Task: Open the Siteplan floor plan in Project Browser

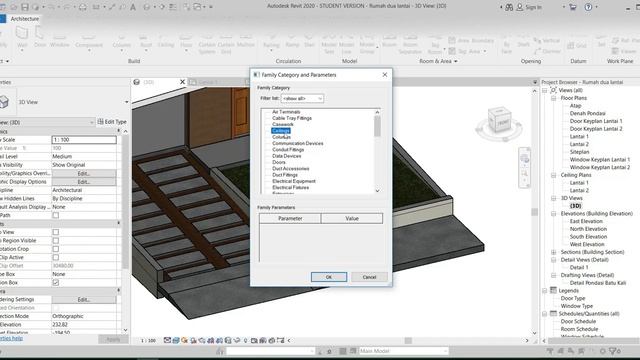Action: 580,152
